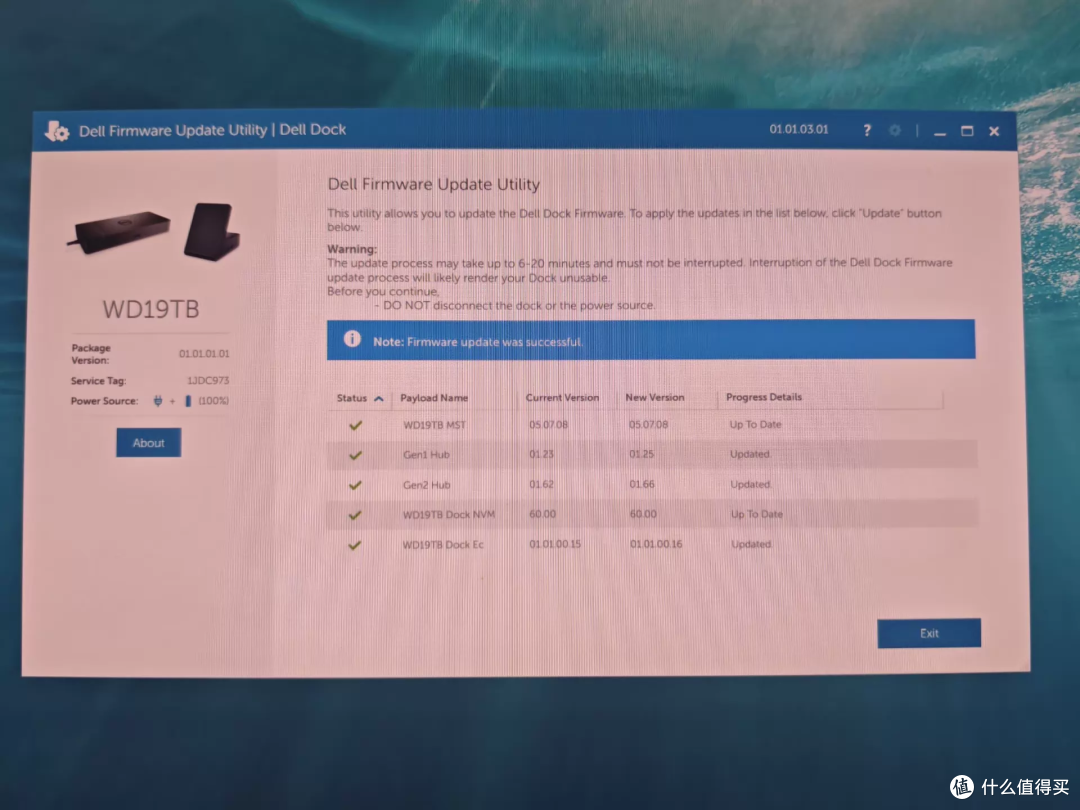Select the Gen2 Hub payload name
Screen dimensions: 1080x810
tap(426, 485)
